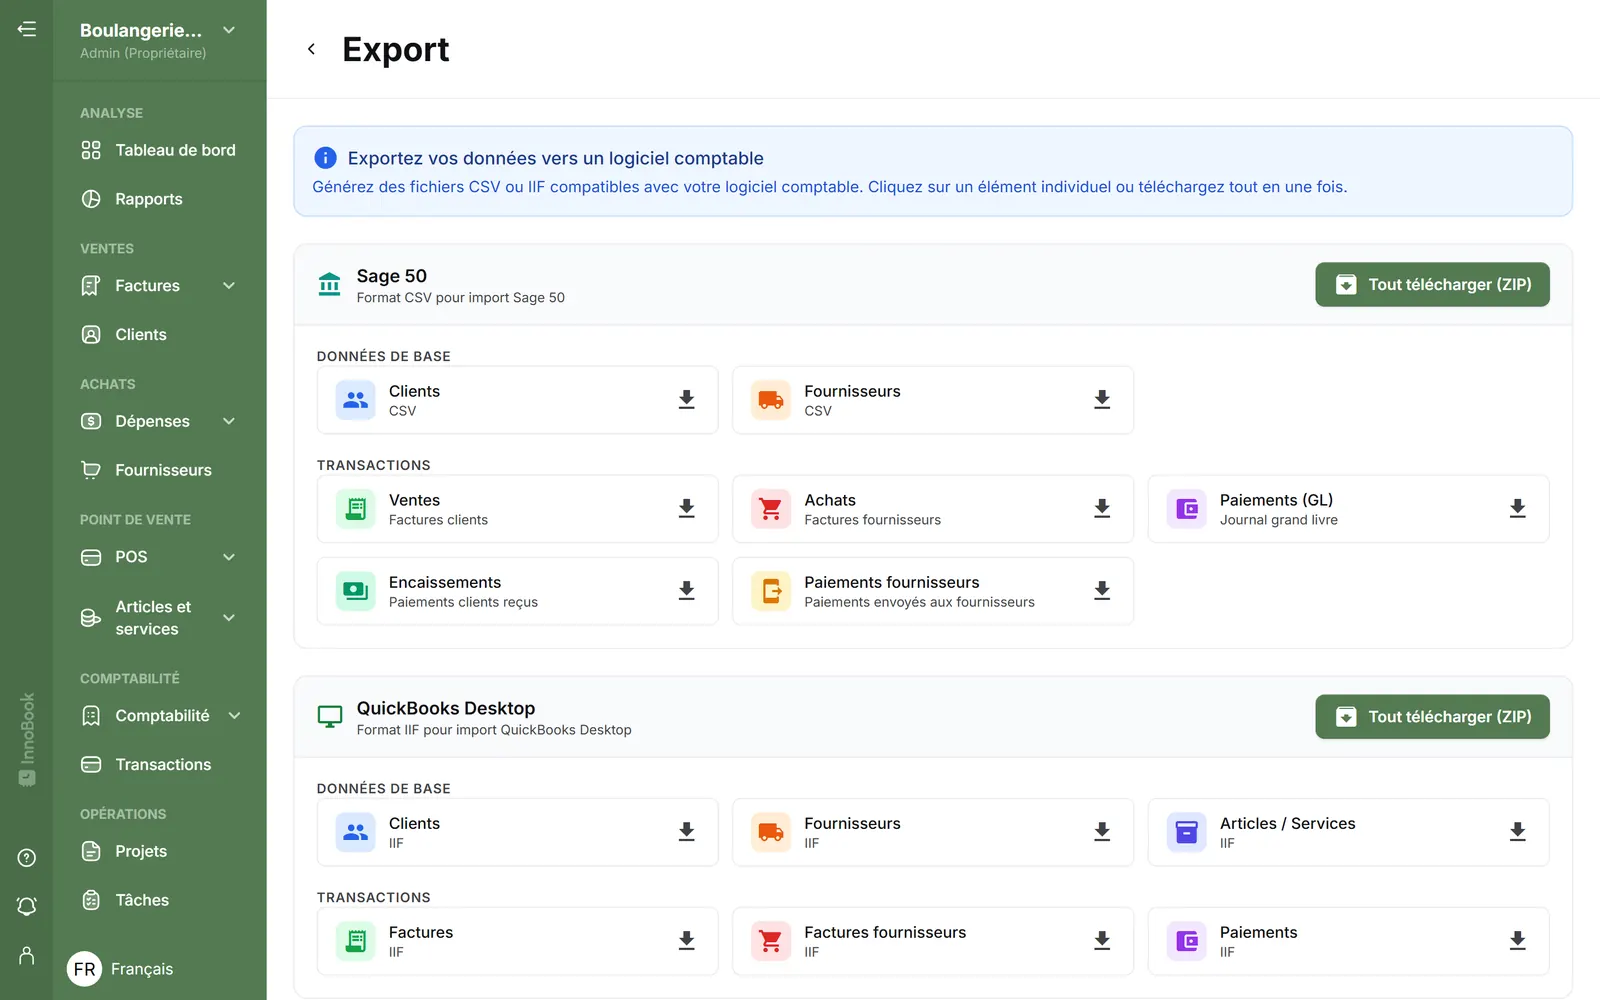Image resolution: width=1600 pixels, height=1000 pixels.
Task: Change language via FR Français selector
Action: [121, 969]
